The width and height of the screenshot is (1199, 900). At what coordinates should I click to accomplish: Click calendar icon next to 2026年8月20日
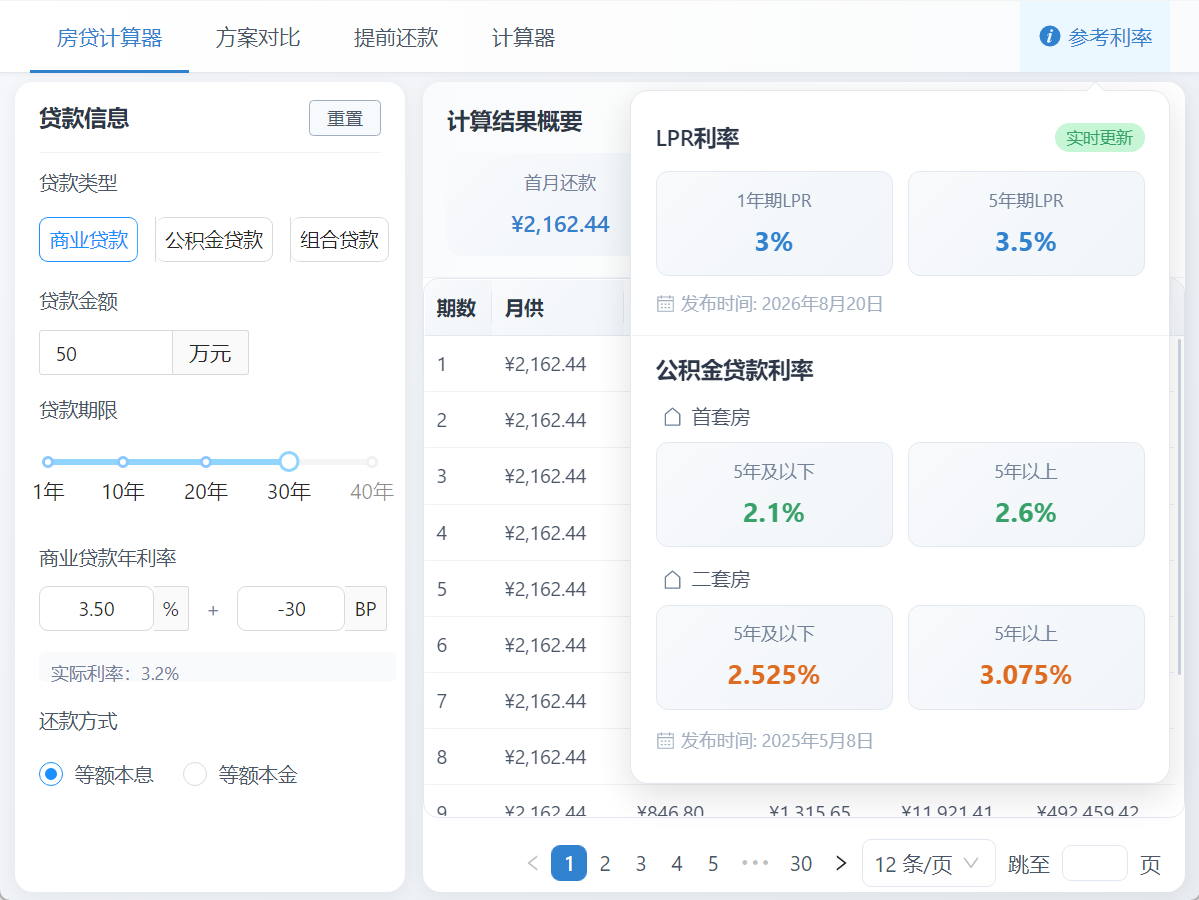pyautogui.click(x=665, y=304)
